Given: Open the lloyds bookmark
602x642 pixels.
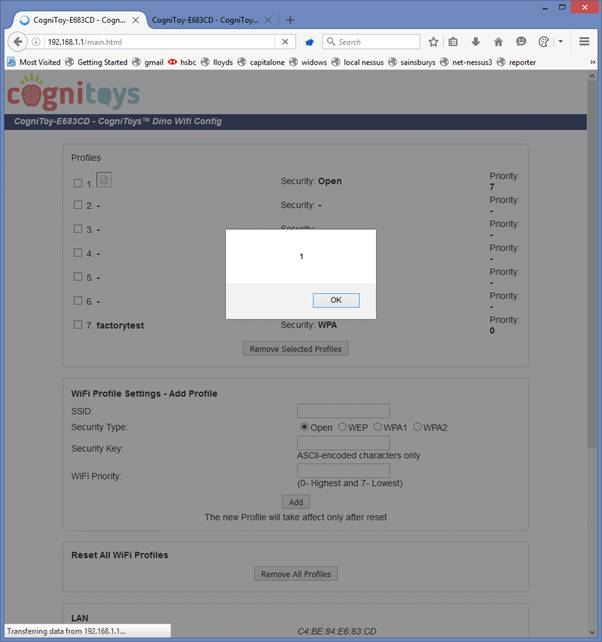Looking at the screenshot, I should point(217,62).
